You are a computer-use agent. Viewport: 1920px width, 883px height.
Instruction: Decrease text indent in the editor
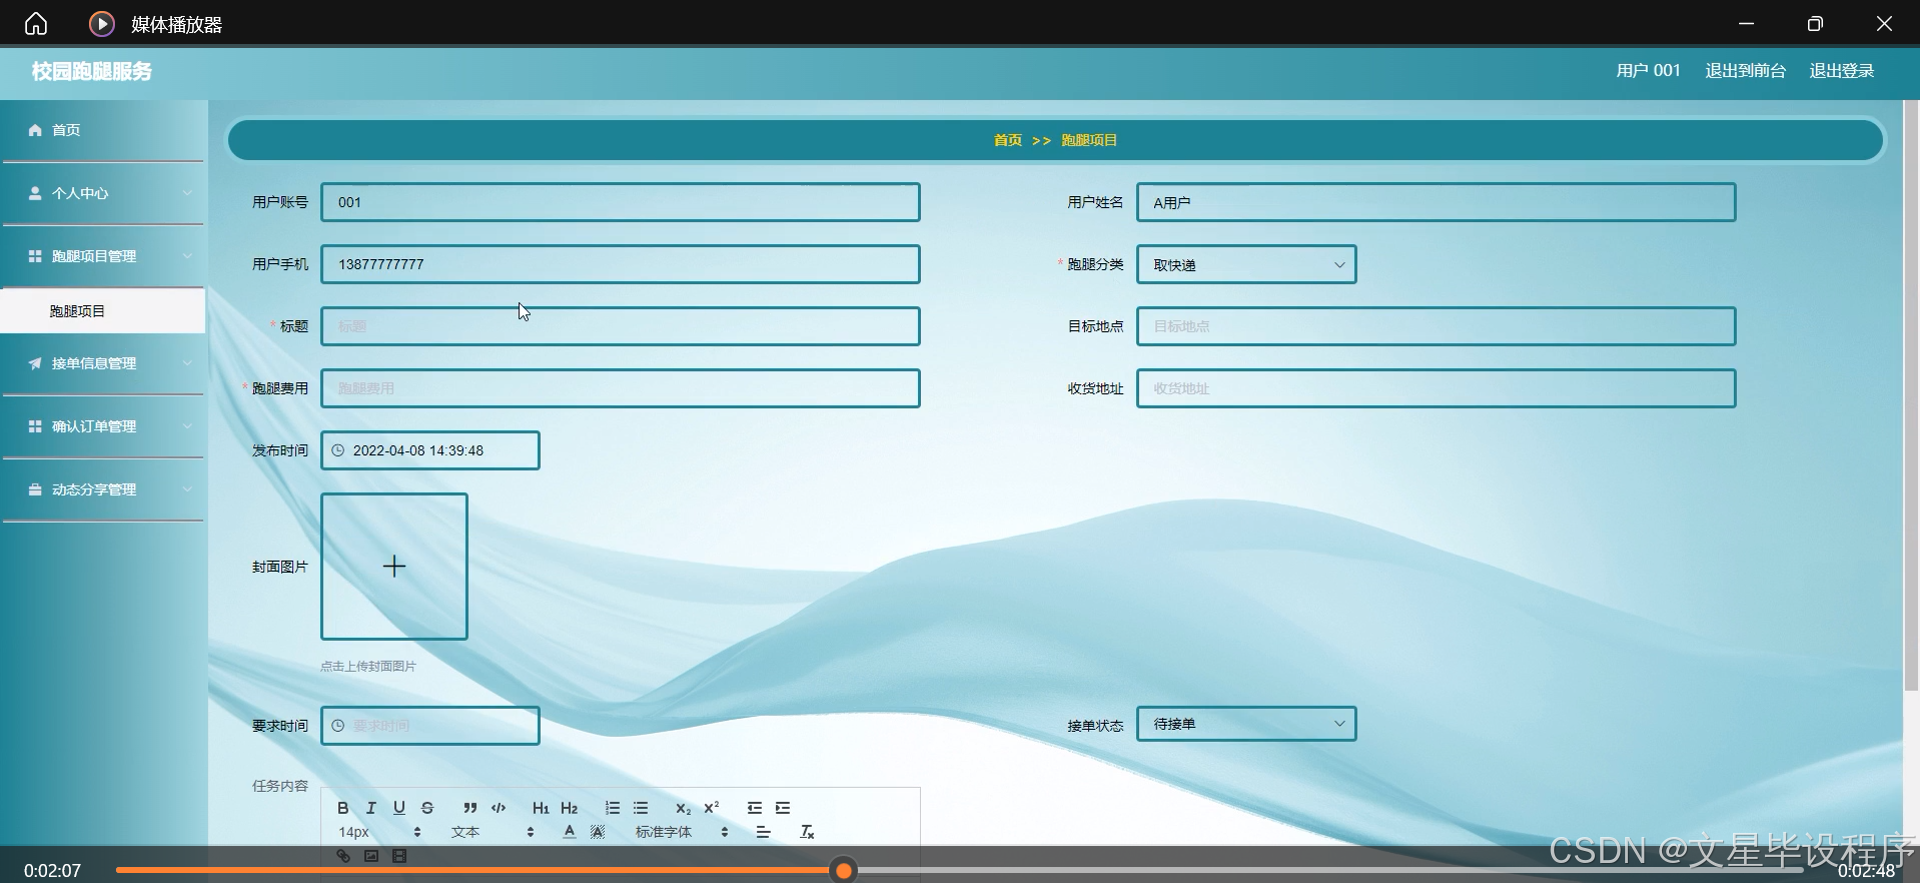tap(754, 808)
